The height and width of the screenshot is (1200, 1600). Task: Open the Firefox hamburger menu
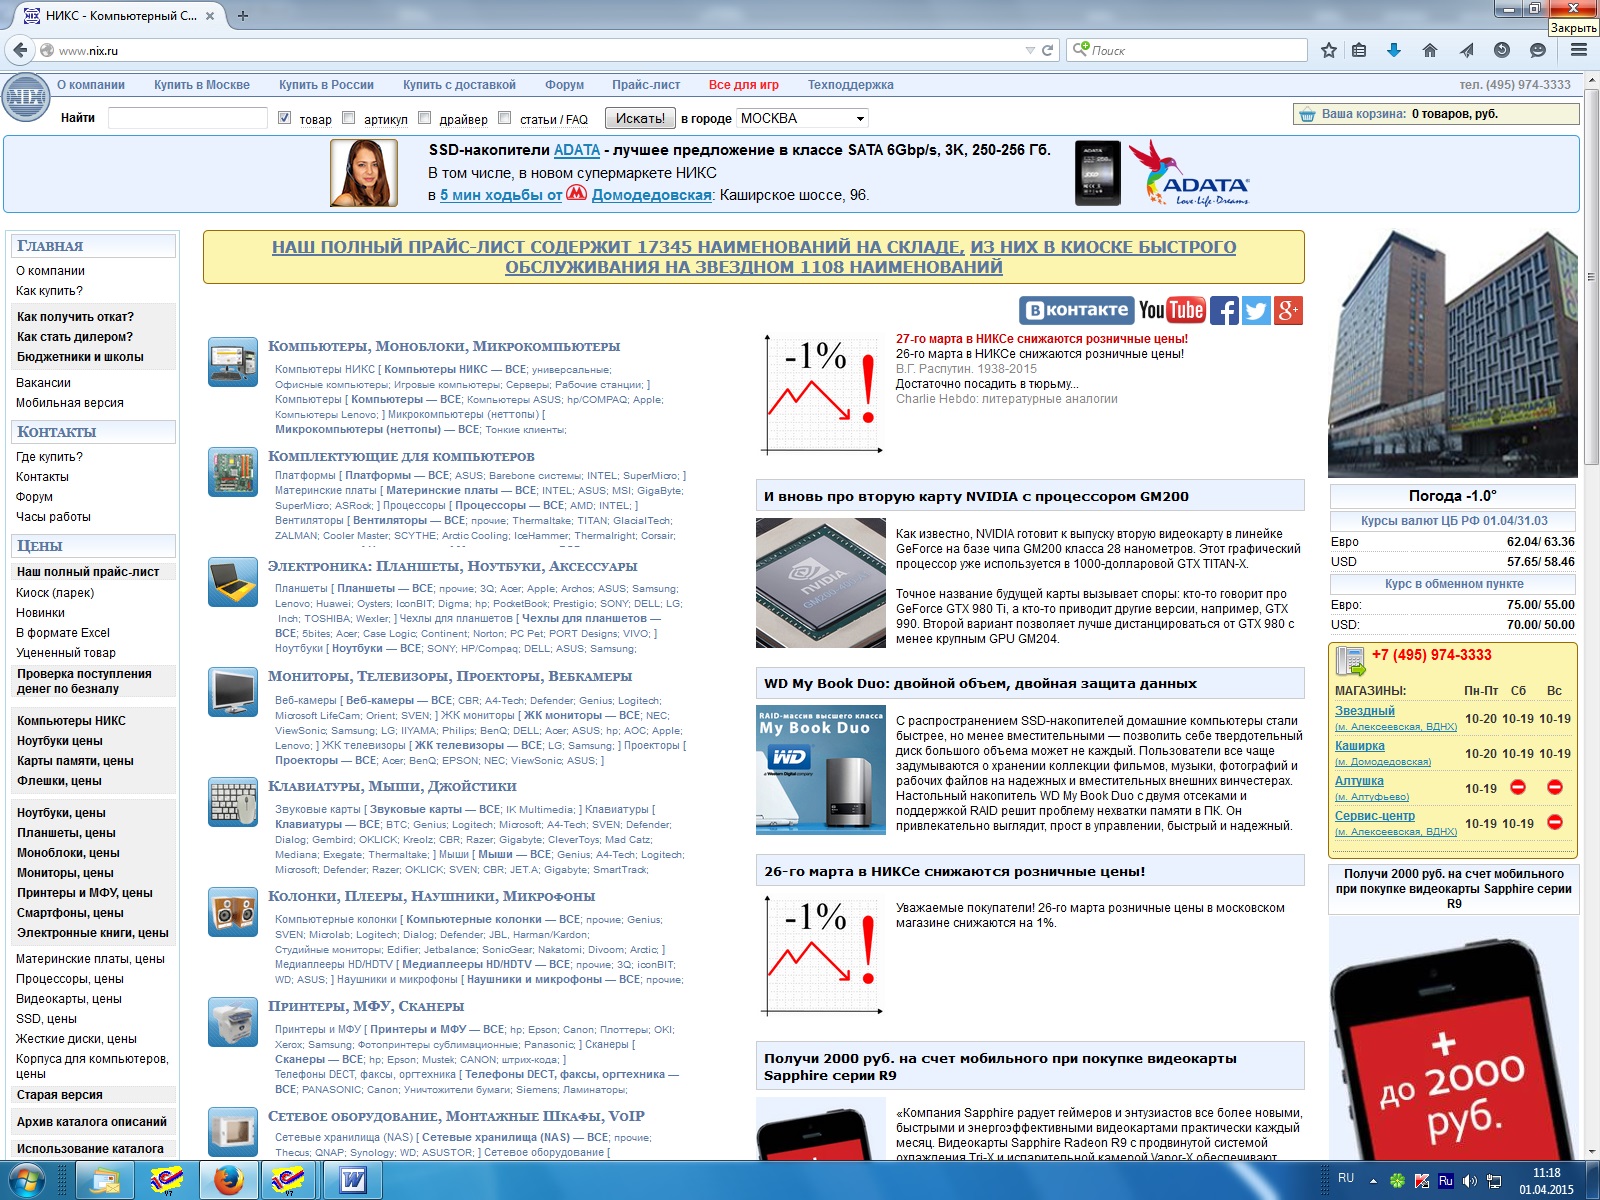pyautogui.click(x=1579, y=50)
